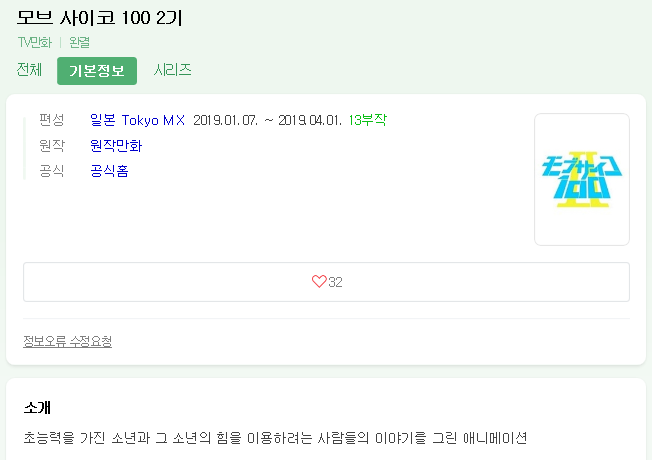The height and width of the screenshot is (460, 652).
Task: Select the 기본정보 tab
Action: point(97,71)
